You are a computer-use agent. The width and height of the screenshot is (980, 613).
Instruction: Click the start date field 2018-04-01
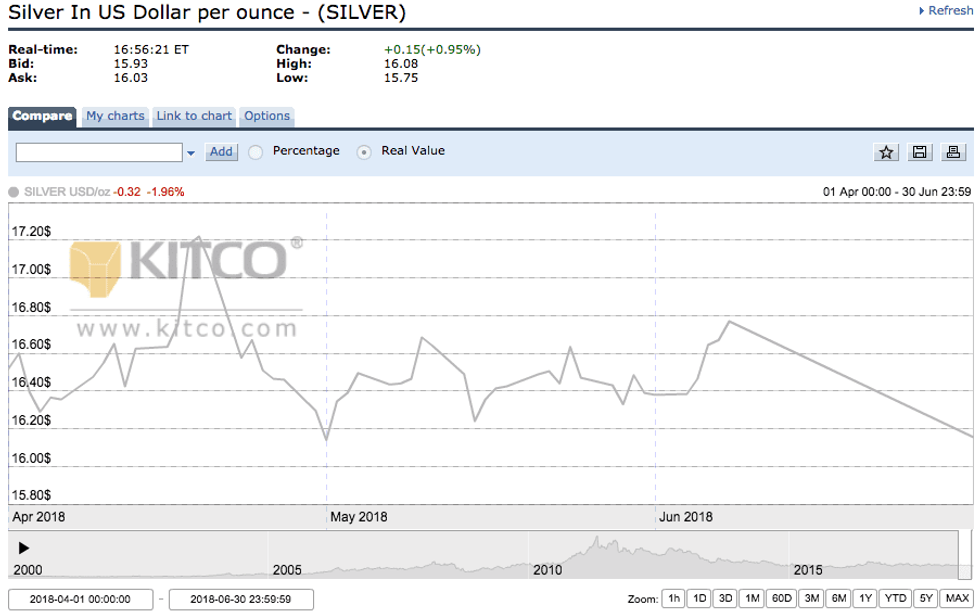tap(80, 599)
